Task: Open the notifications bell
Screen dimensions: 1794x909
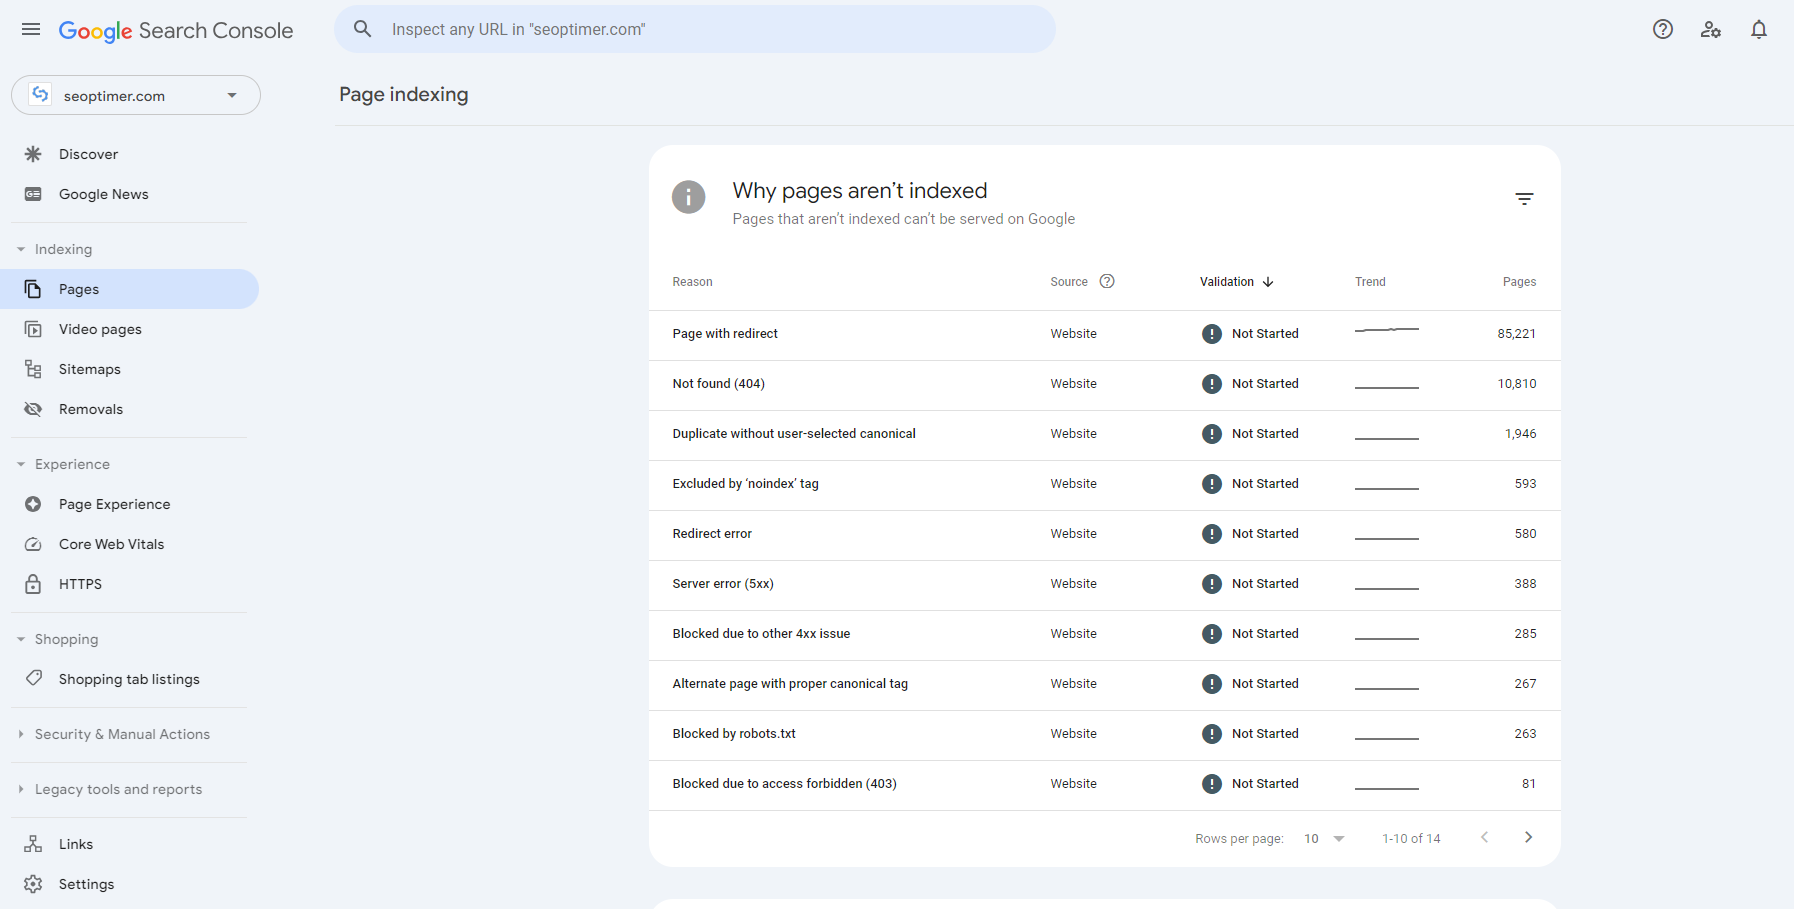Action: [x=1758, y=30]
